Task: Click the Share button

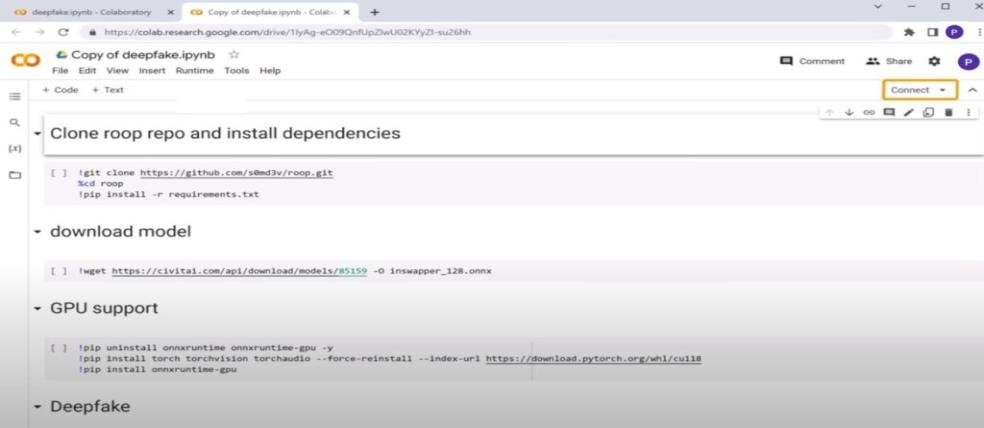Action: coord(889,61)
